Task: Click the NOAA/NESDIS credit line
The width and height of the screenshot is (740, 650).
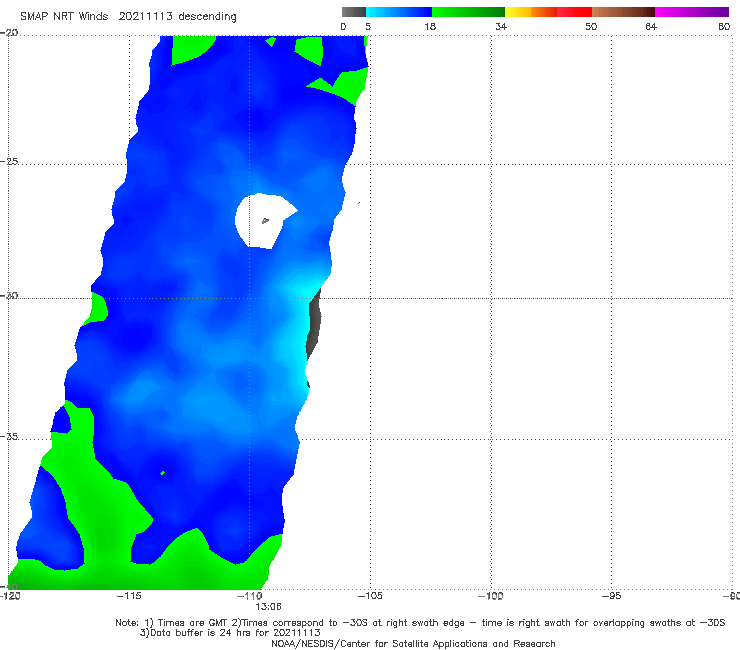Action: point(413,643)
